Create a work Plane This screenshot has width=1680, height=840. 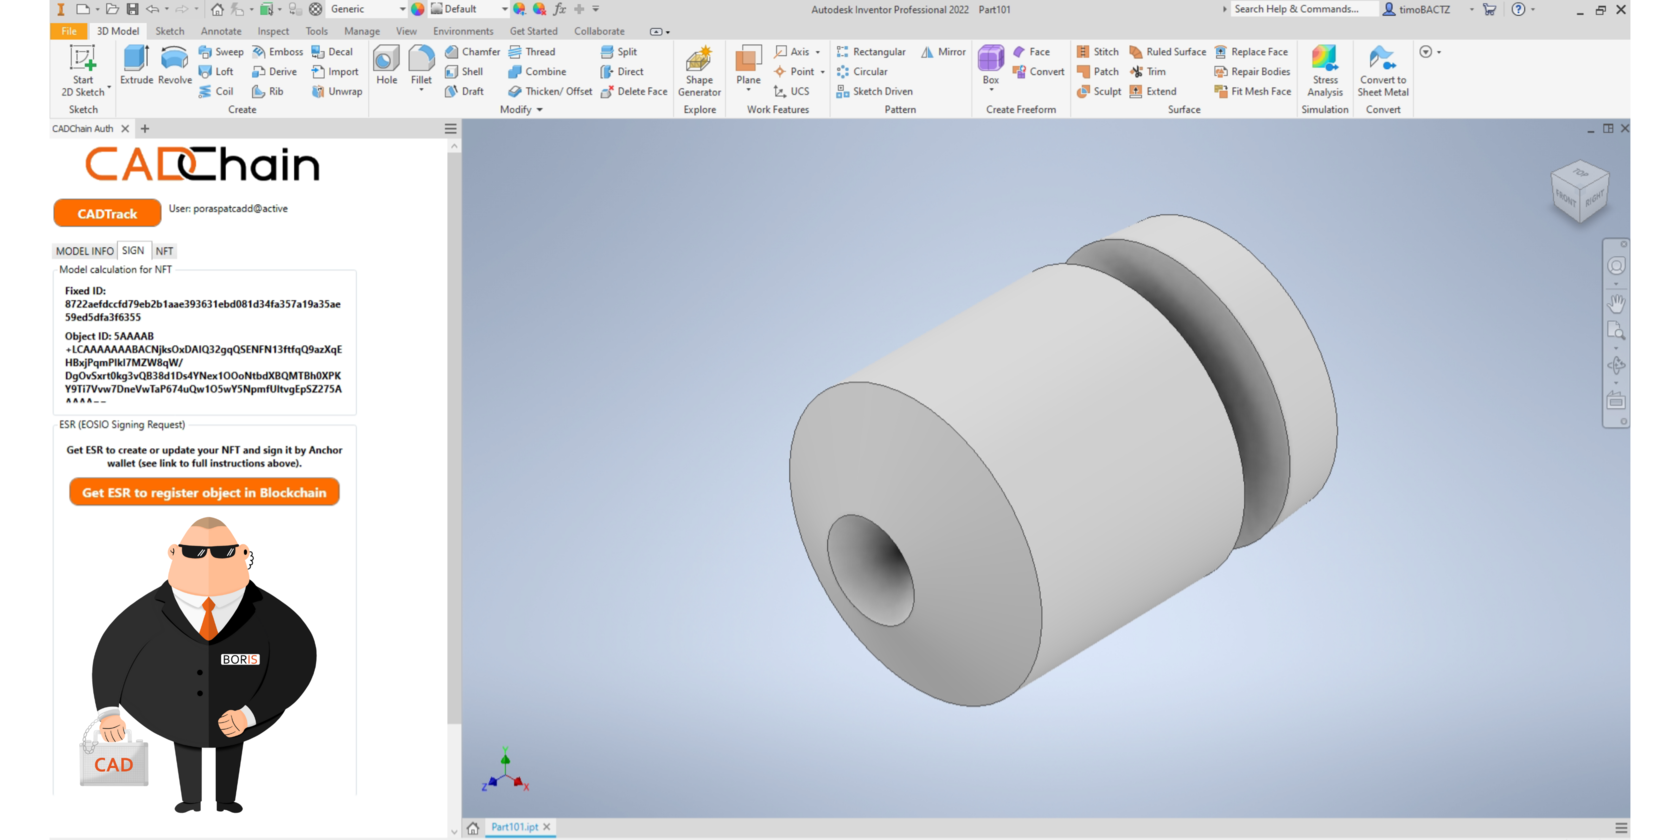748,64
